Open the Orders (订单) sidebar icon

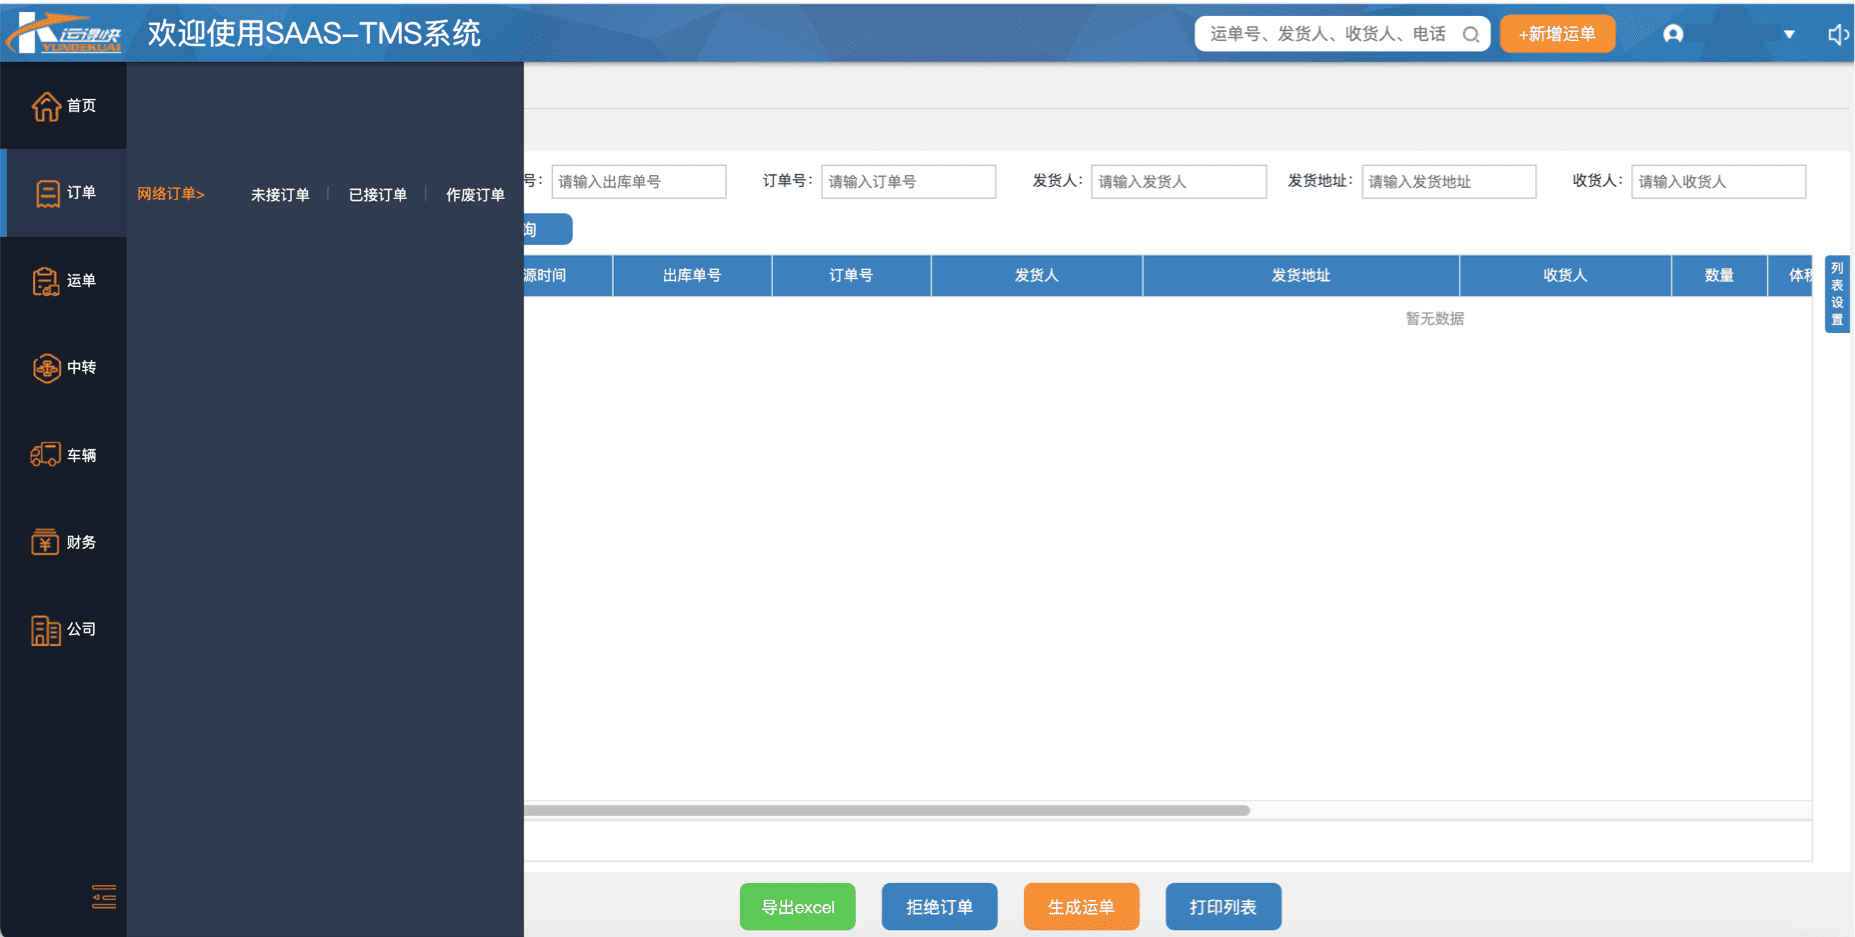pos(47,193)
